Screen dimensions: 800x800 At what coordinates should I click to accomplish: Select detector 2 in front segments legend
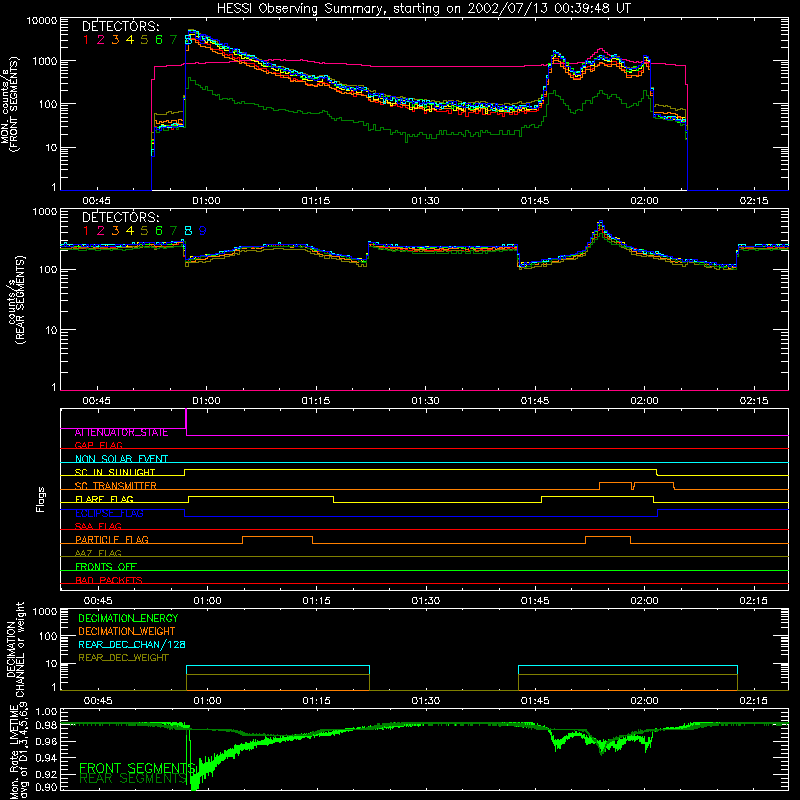[x=101, y=40]
